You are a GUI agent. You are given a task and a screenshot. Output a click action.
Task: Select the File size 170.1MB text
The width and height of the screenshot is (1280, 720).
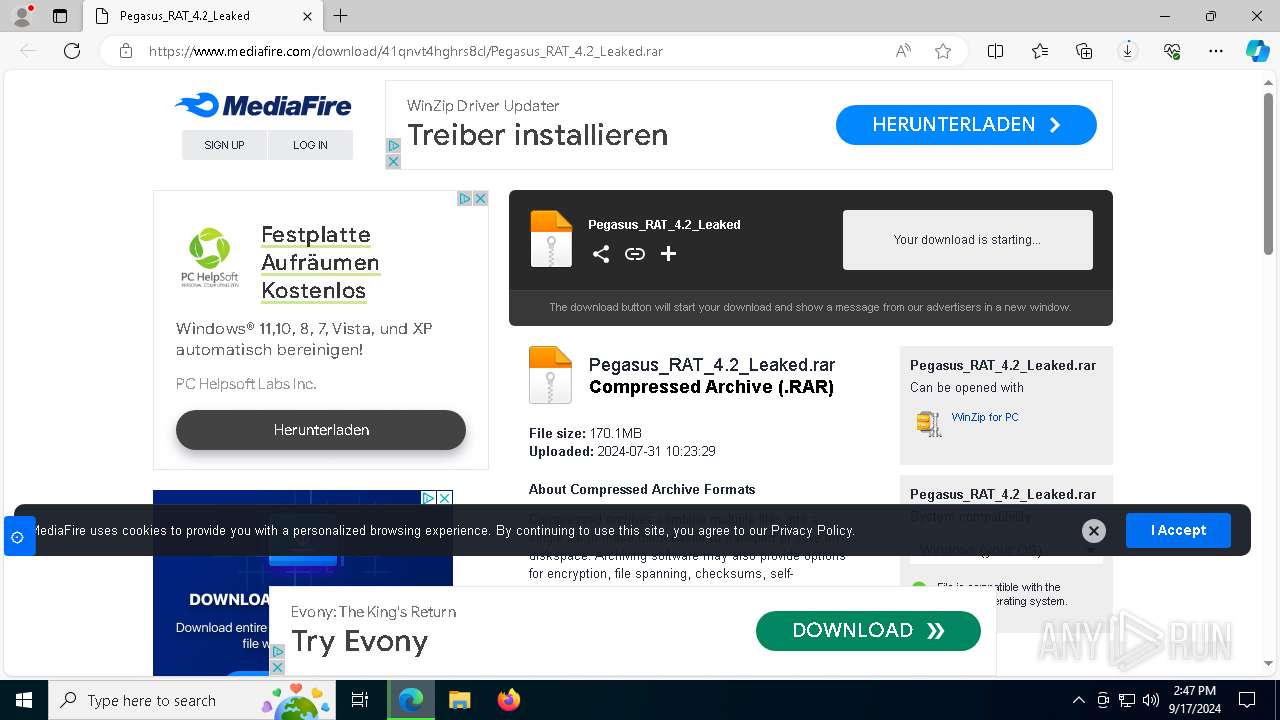pyautogui.click(x=585, y=433)
